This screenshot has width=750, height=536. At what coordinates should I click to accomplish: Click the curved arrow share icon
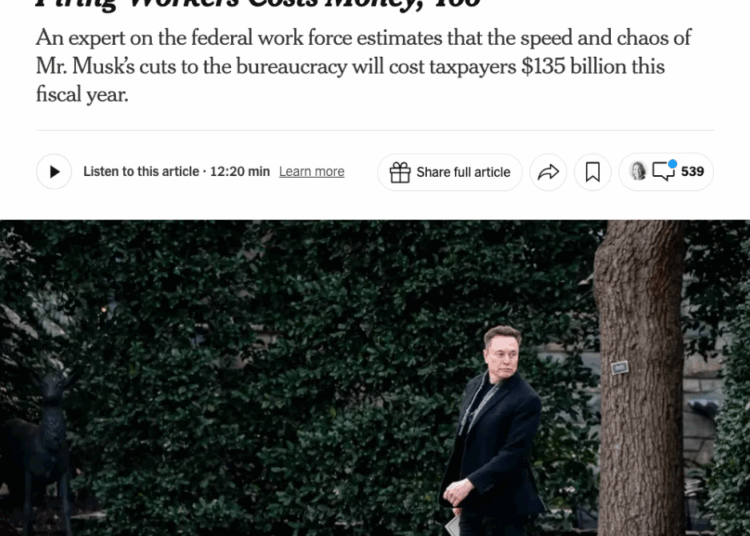pos(548,172)
